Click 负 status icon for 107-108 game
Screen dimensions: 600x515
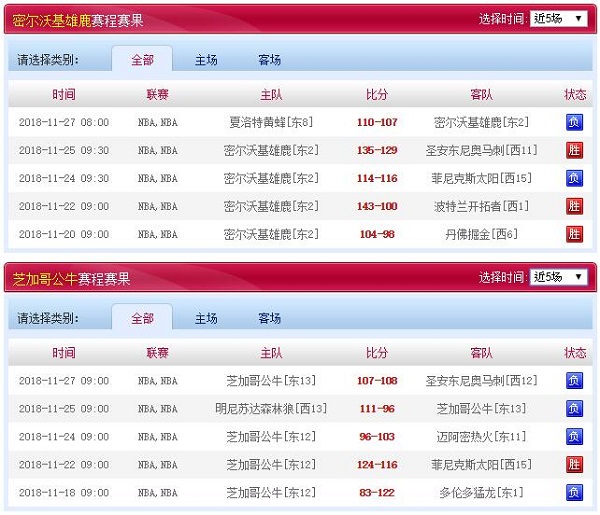tap(574, 381)
